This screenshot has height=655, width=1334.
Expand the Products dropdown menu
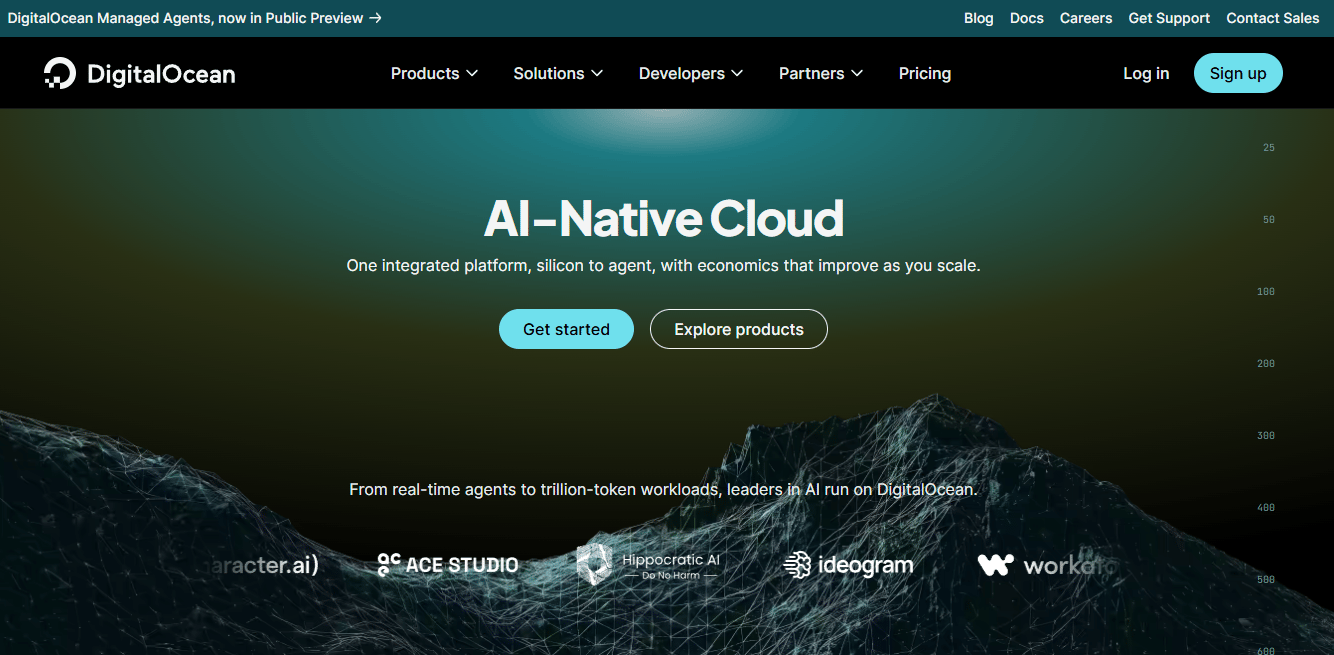pyautogui.click(x=434, y=73)
